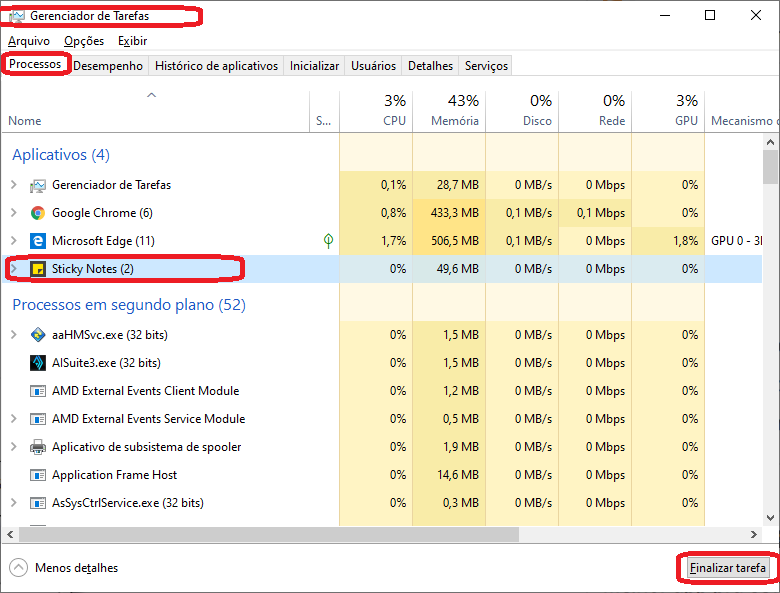Click the Mecanismo column header
780x593 pixels.
742,111
